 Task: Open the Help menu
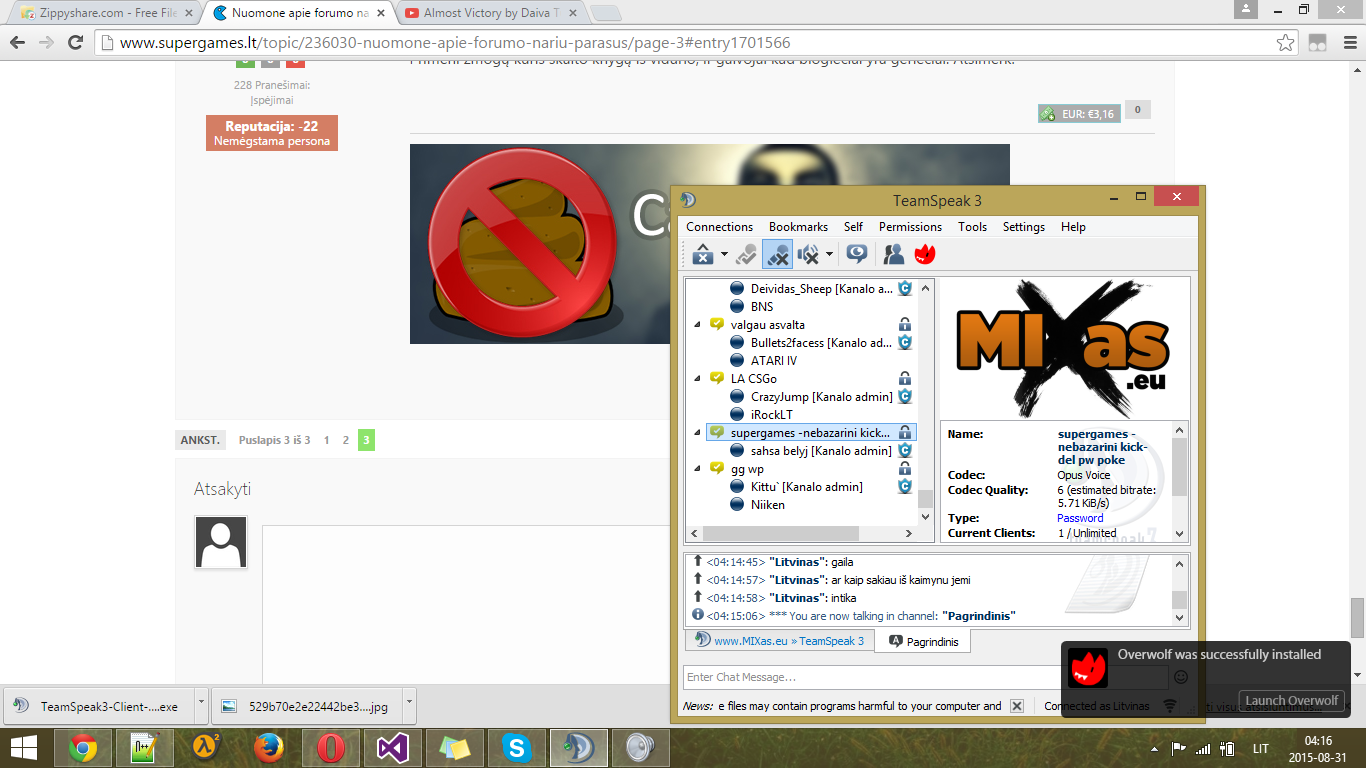coord(1073,227)
